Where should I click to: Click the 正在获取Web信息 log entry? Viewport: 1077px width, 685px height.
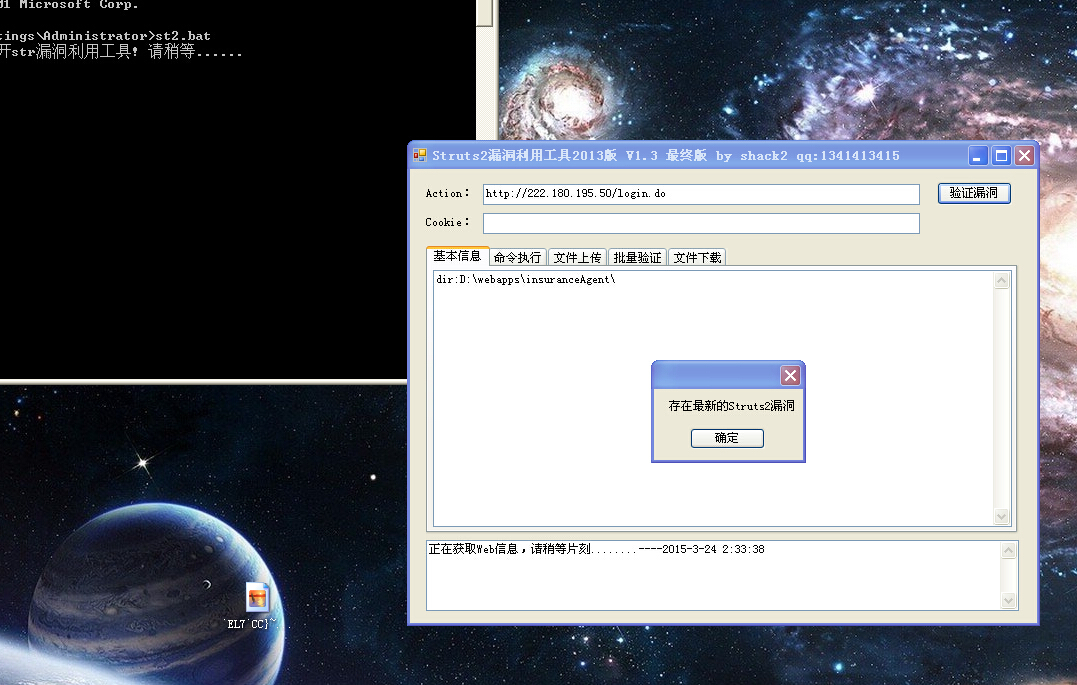596,549
